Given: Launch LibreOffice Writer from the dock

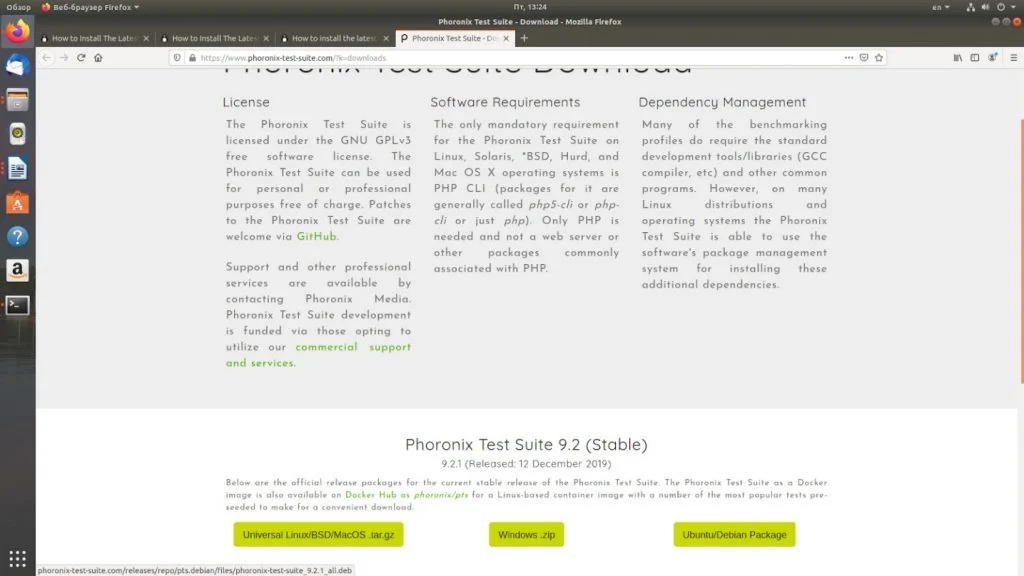Looking at the screenshot, I should click(18, 168).
